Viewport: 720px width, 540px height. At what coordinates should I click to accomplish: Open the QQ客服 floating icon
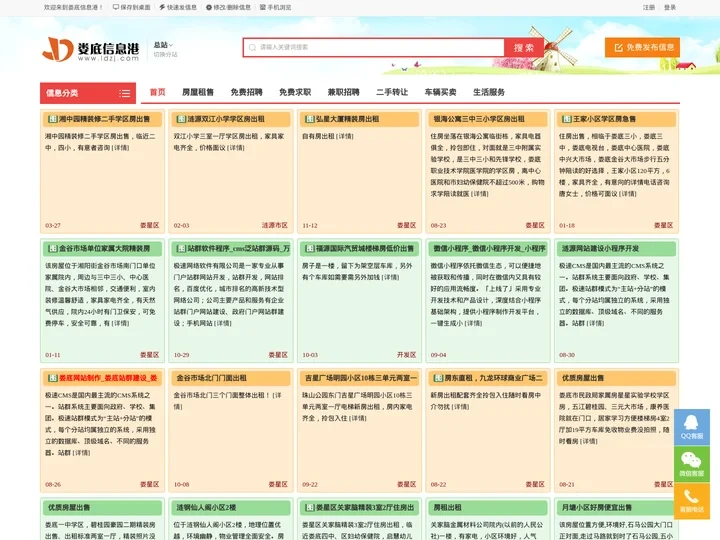click(692, 427)
